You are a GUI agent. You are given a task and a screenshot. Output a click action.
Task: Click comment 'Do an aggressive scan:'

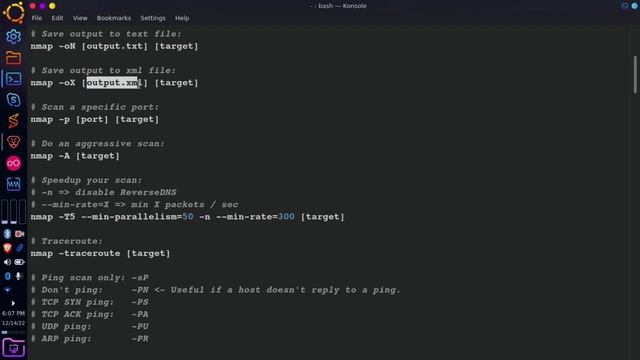tap(98, 144)
